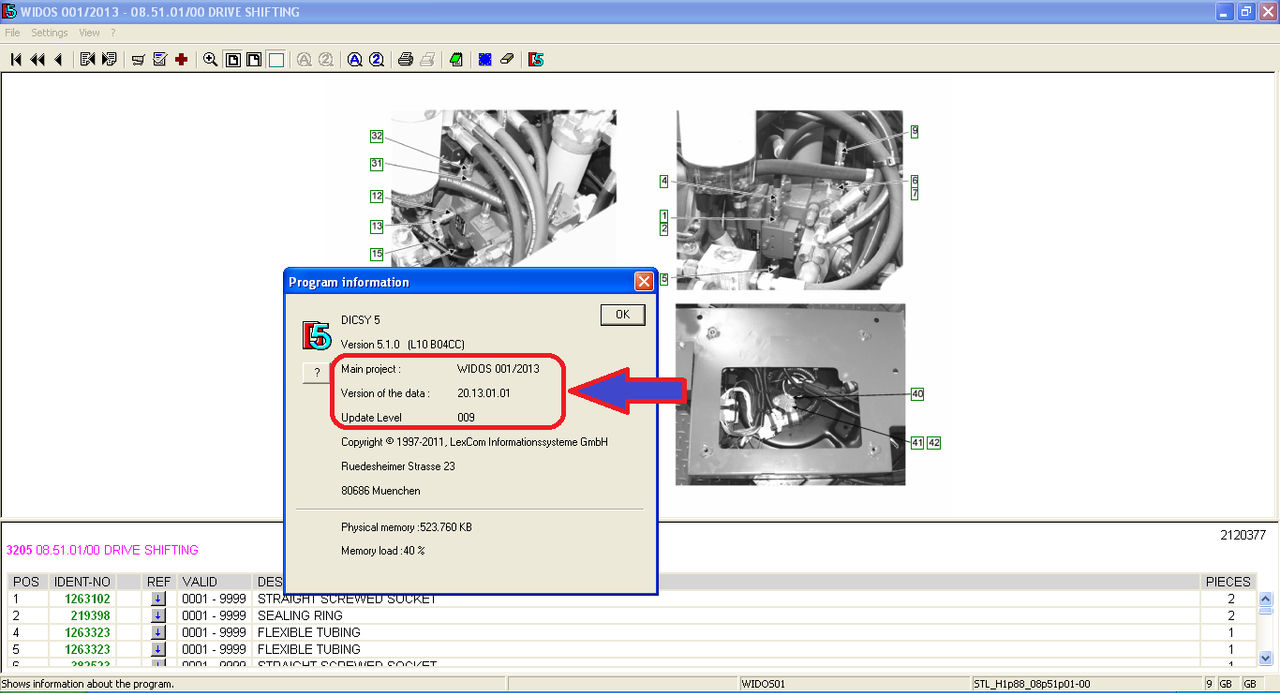
Task: Click the list-with-right-arrow toolbar icon
Action: 109,60
